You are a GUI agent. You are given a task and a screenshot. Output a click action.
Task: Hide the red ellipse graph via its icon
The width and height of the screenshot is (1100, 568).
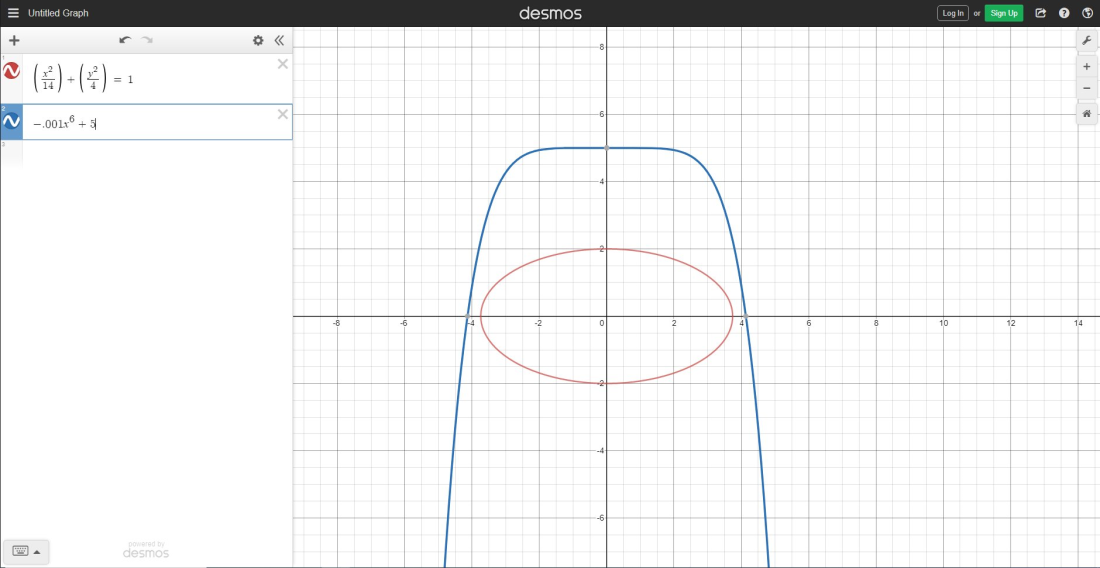(x=11, y=70)
